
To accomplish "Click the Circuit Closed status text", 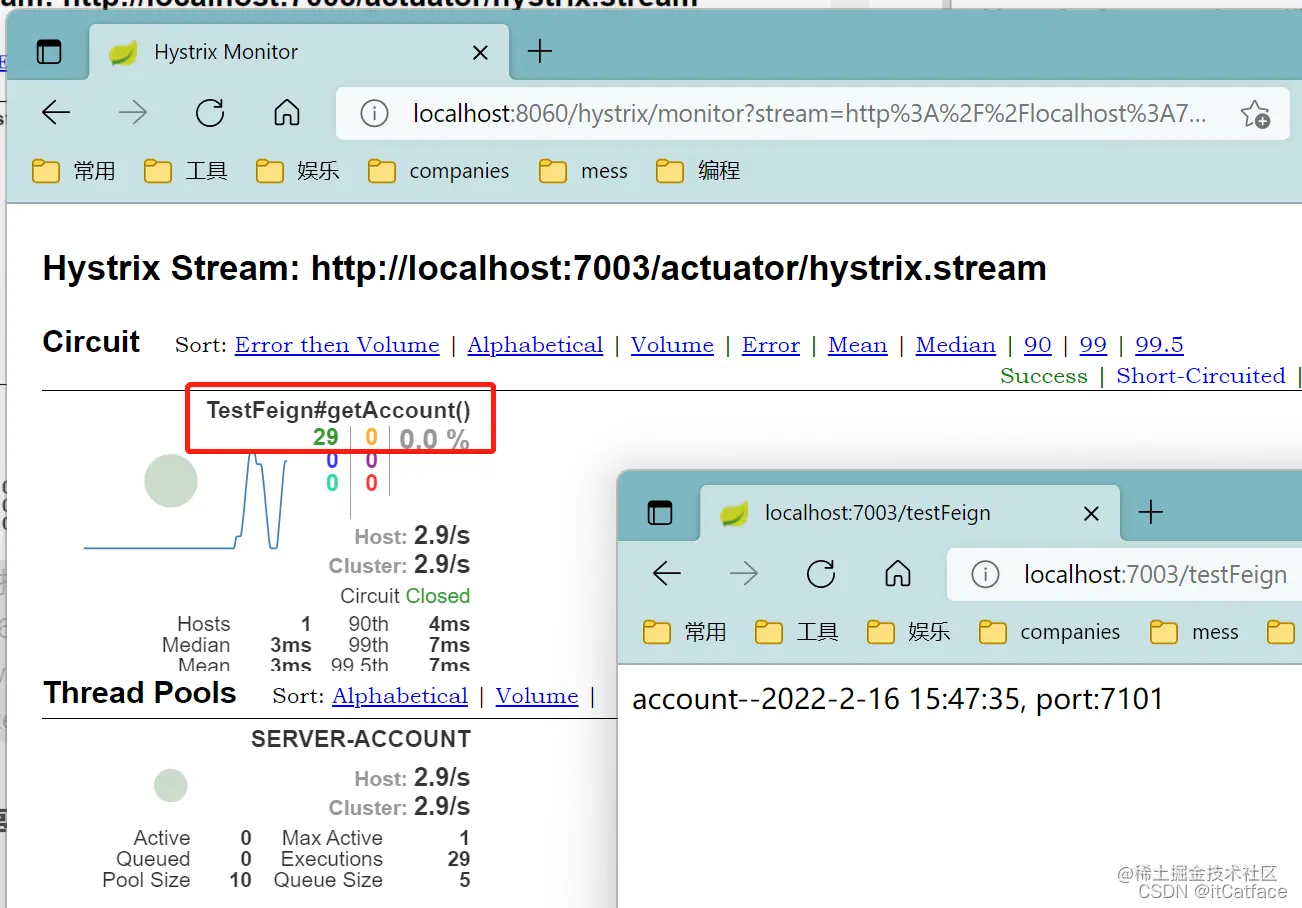I will [x=405, y=596].
